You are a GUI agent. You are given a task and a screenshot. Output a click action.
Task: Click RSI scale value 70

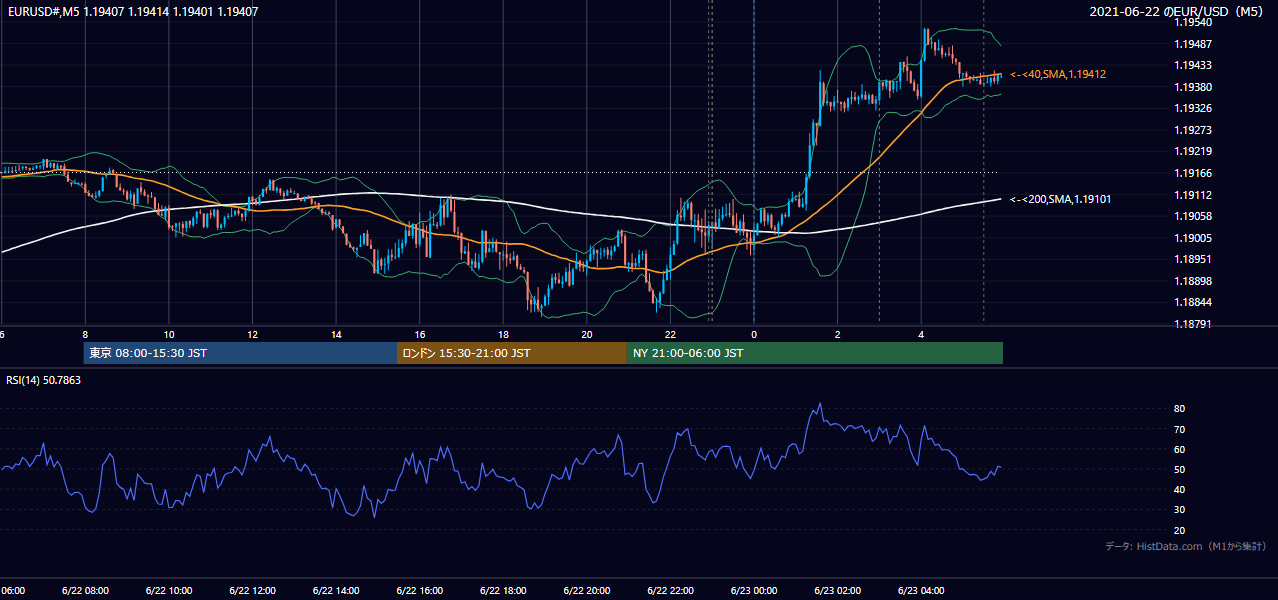coord(1179,429)
